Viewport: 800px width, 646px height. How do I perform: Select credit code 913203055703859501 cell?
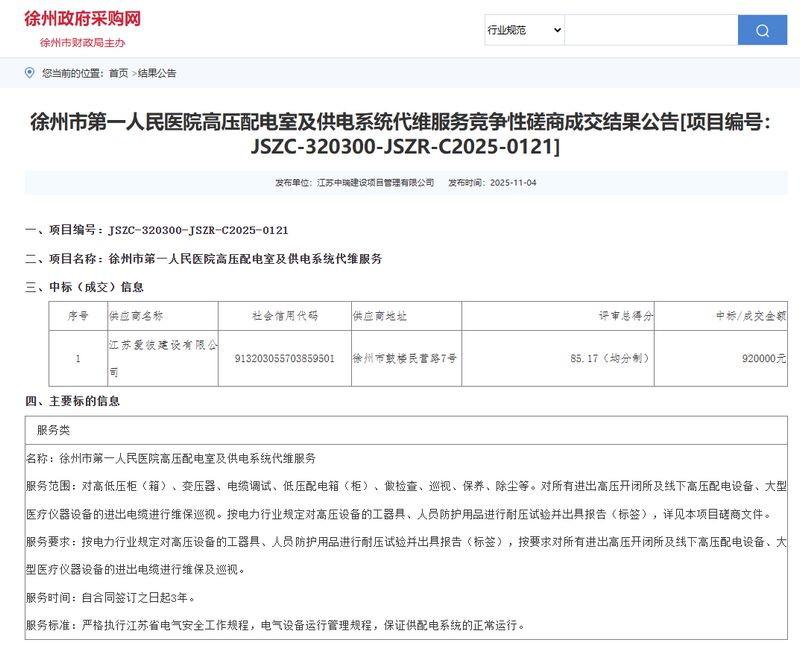coord(284,358)
